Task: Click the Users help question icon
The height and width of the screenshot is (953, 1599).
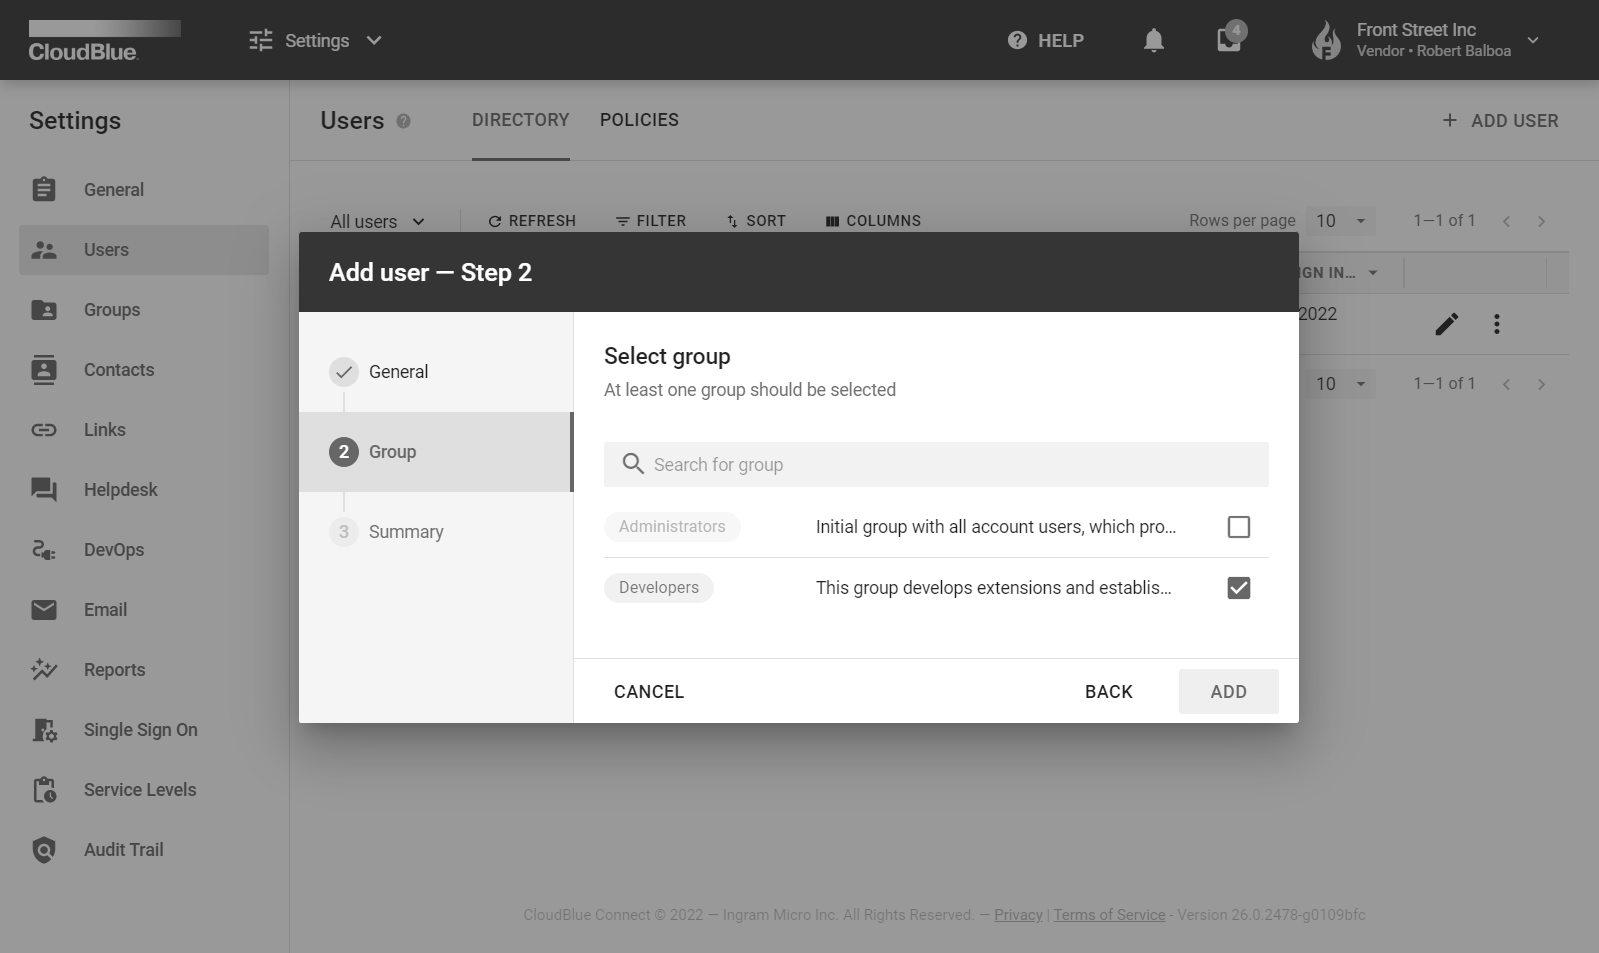Action: 403,121
